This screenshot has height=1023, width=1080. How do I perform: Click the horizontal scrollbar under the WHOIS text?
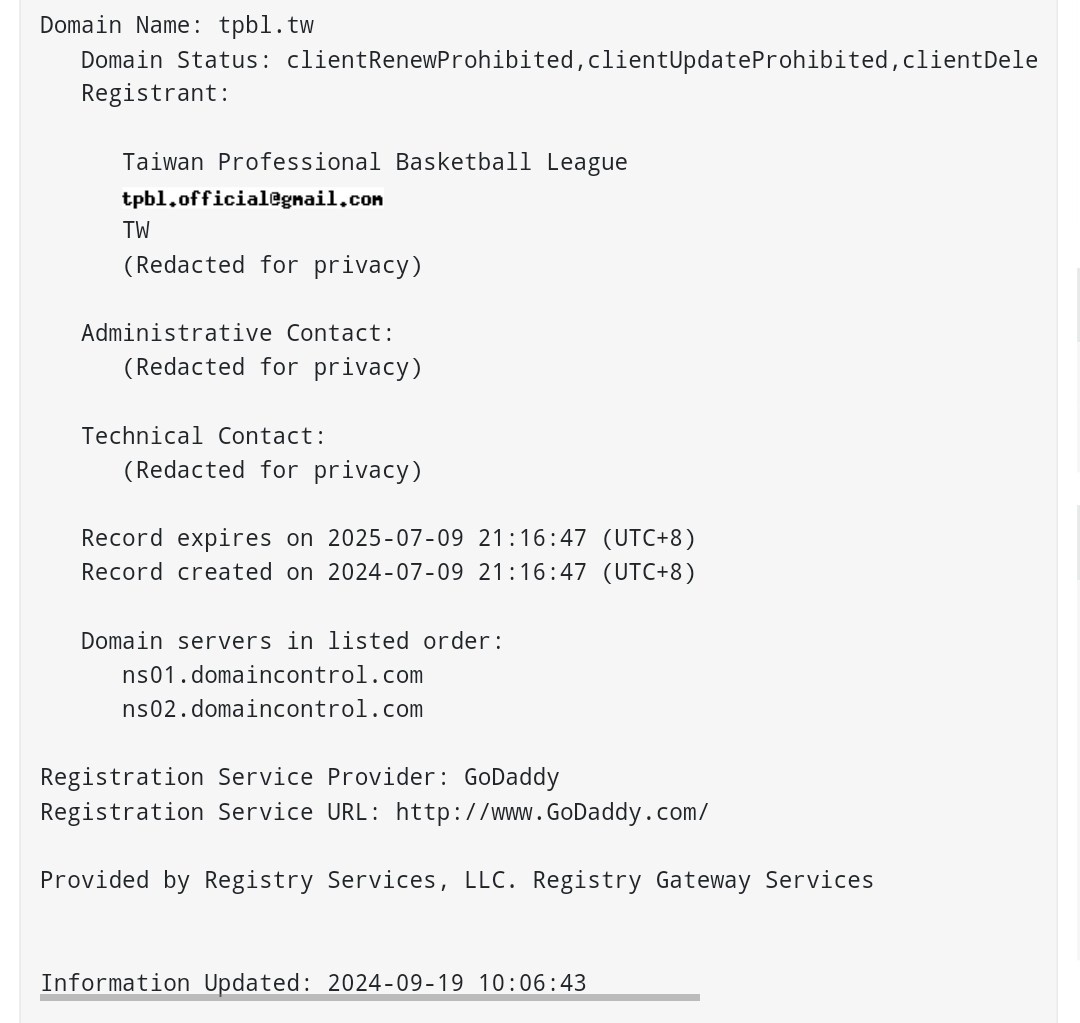tap(369, 997)
